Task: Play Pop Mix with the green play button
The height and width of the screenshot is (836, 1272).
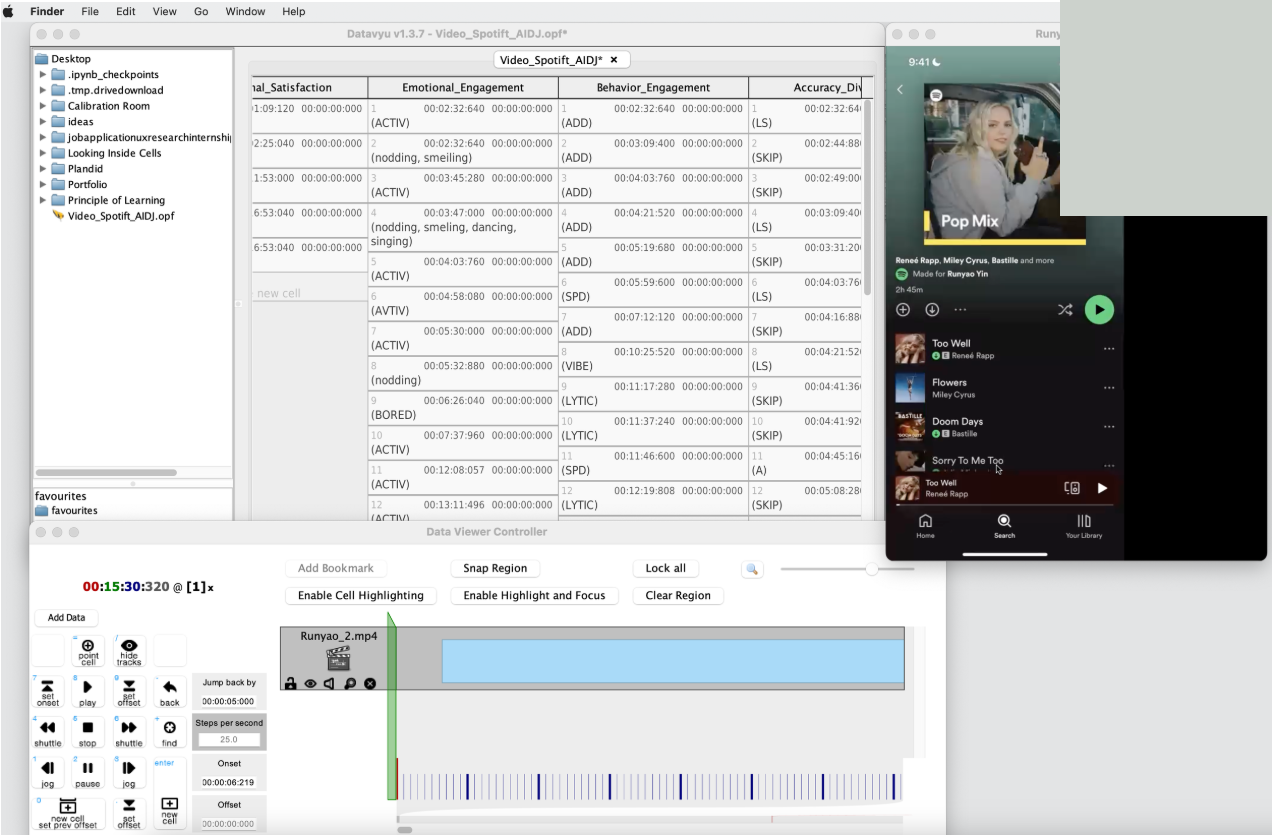Action: click(1099, 309)
